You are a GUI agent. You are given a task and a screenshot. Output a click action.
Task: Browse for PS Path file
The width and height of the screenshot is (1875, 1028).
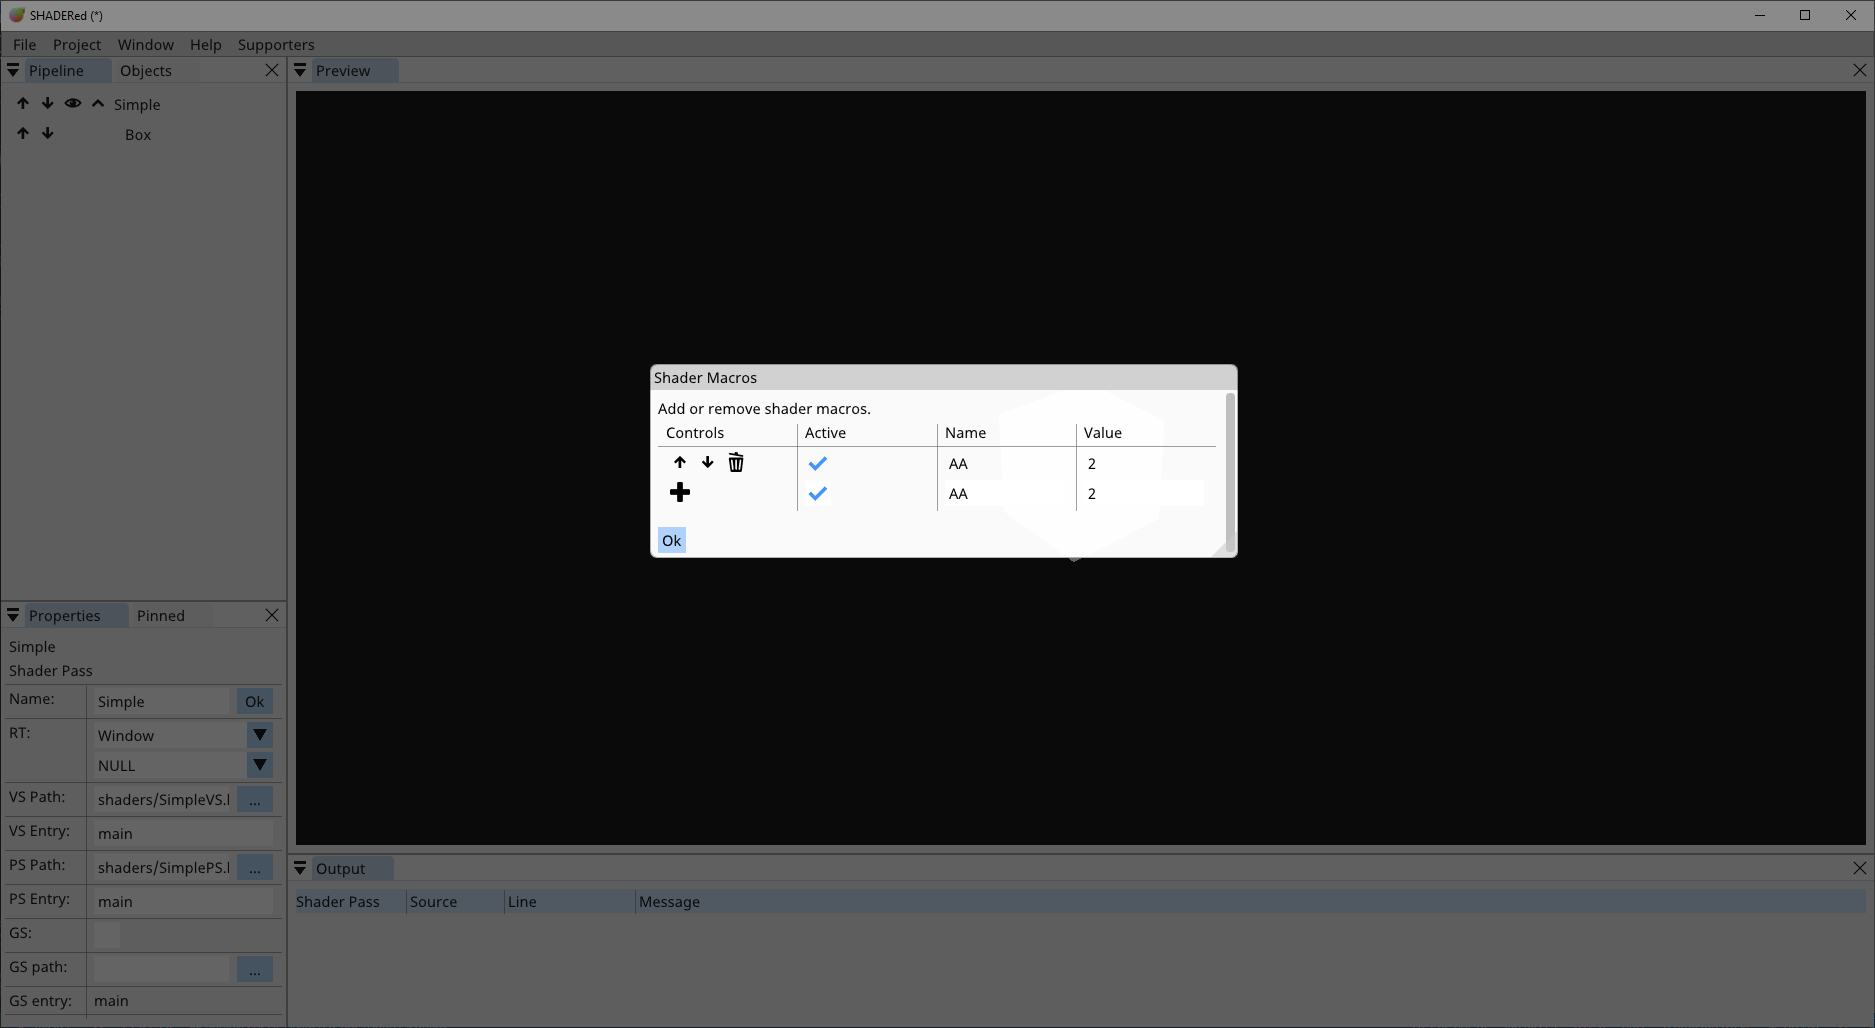point(255,867)
